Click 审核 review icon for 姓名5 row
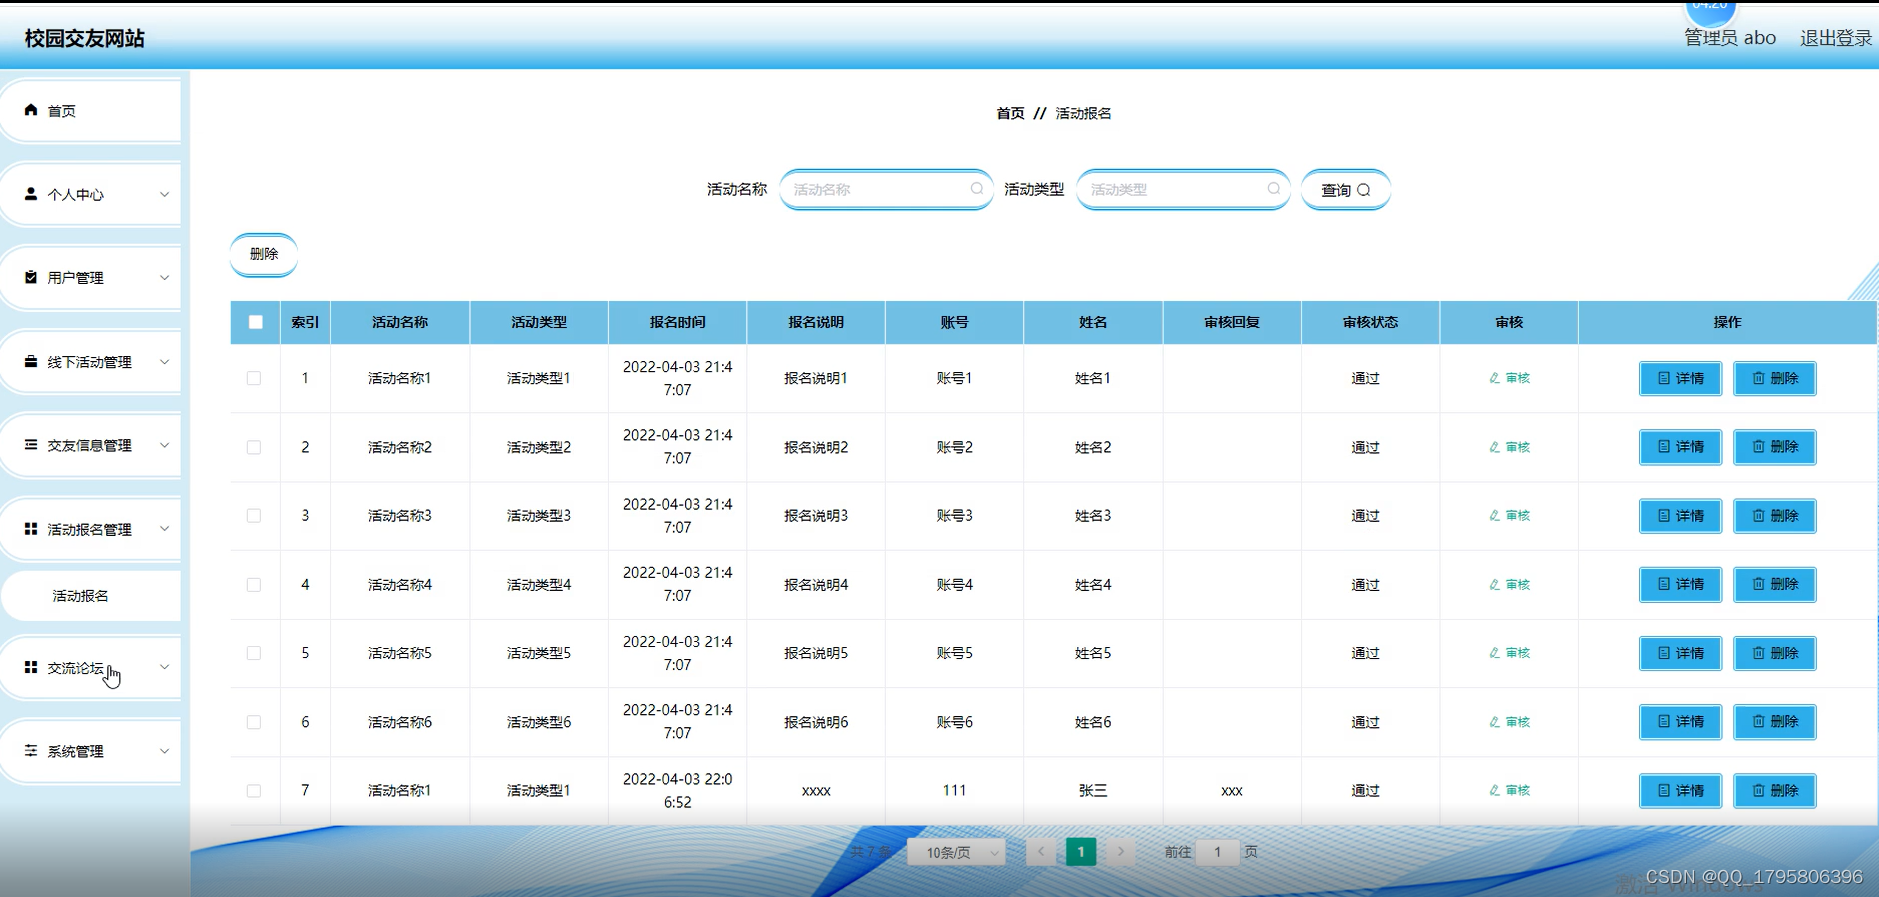Image resolution: width=1879 pixels, height=897 pixels. coord(1509,653)
